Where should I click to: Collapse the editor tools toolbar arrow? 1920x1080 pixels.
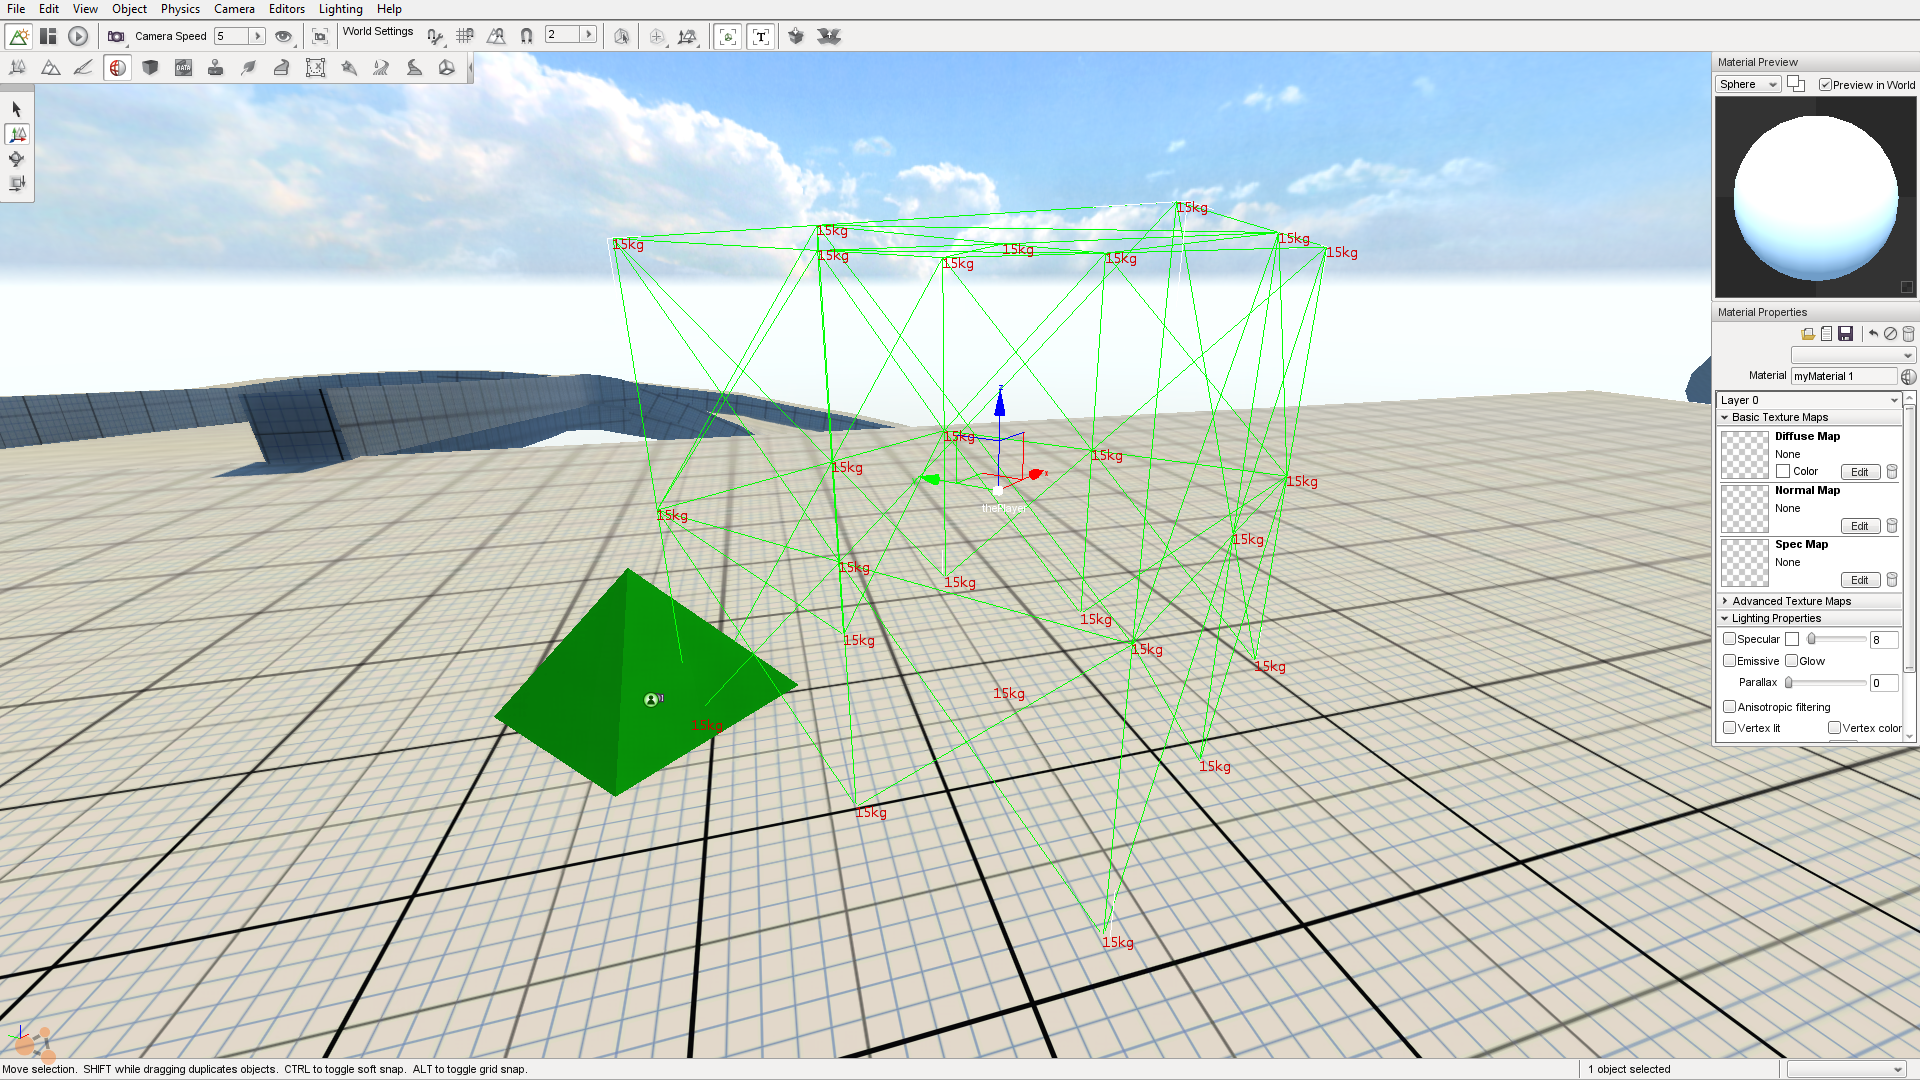pyautogui.click(x=470, y=68)
